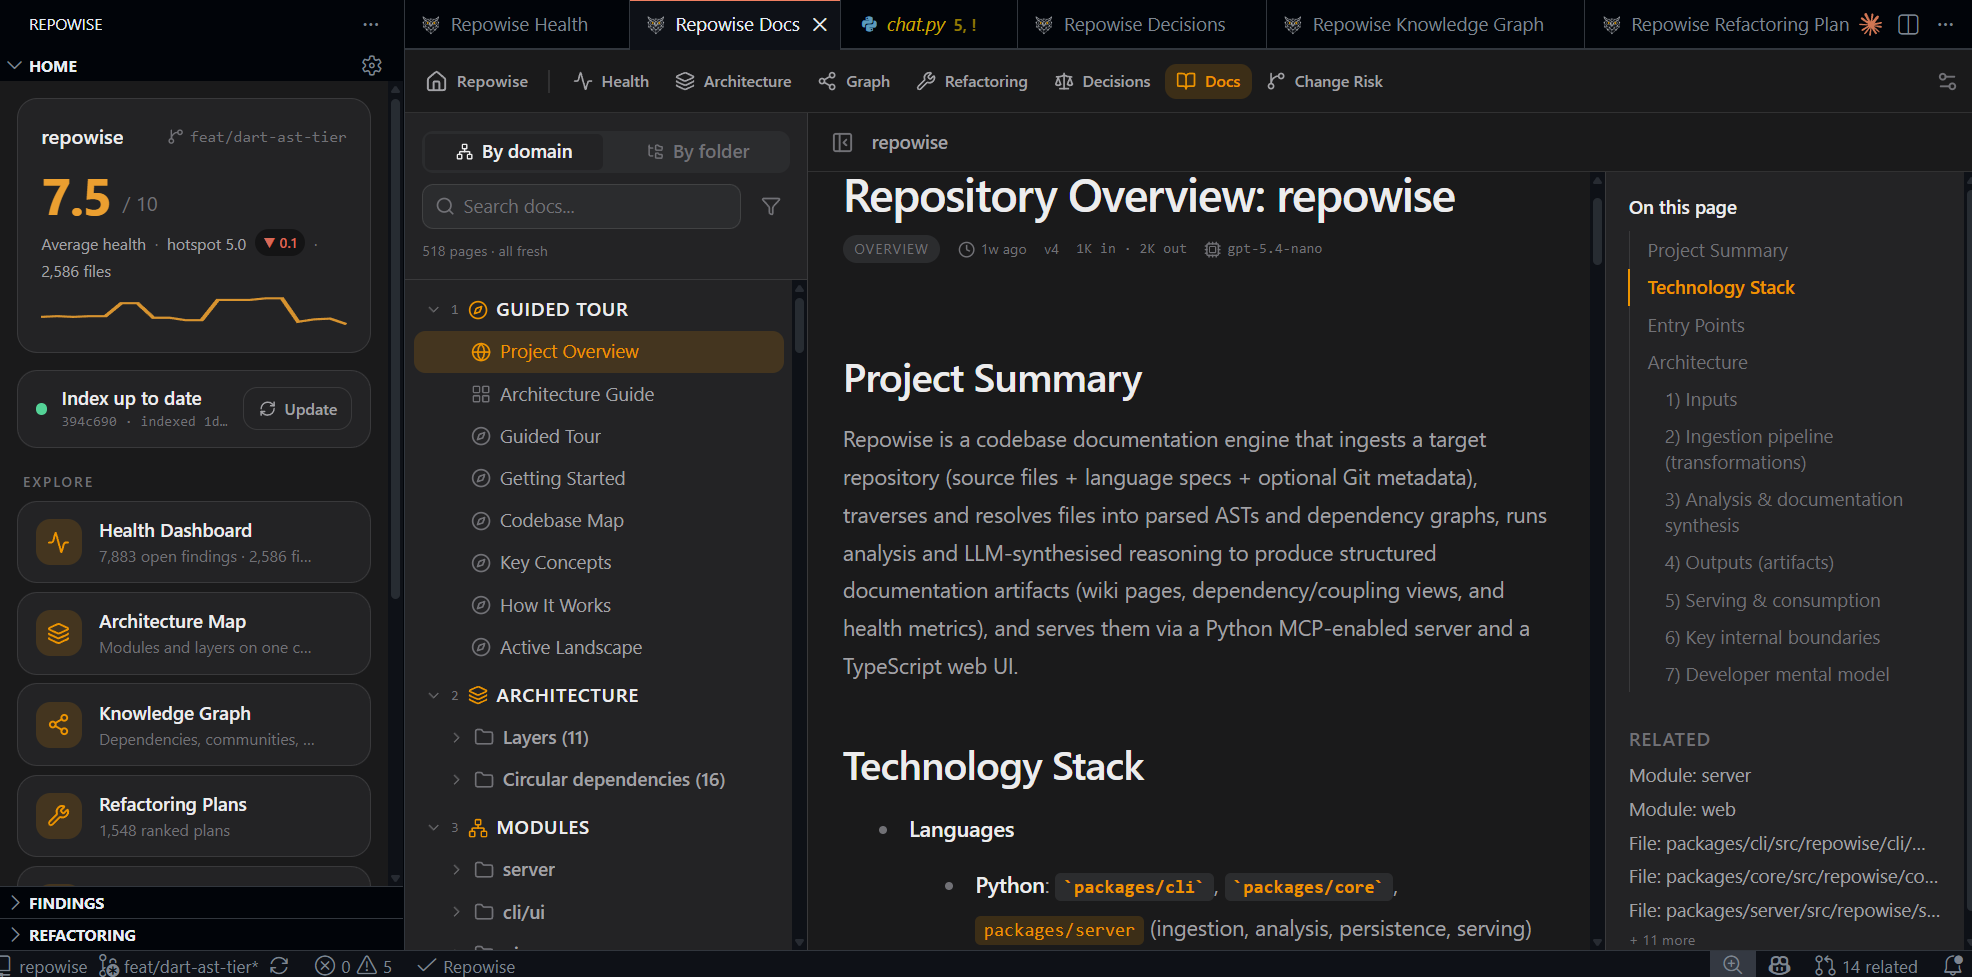Open editor more actions ellipsis
This screenshot has height=977, width=1972.
(1945, 24)
